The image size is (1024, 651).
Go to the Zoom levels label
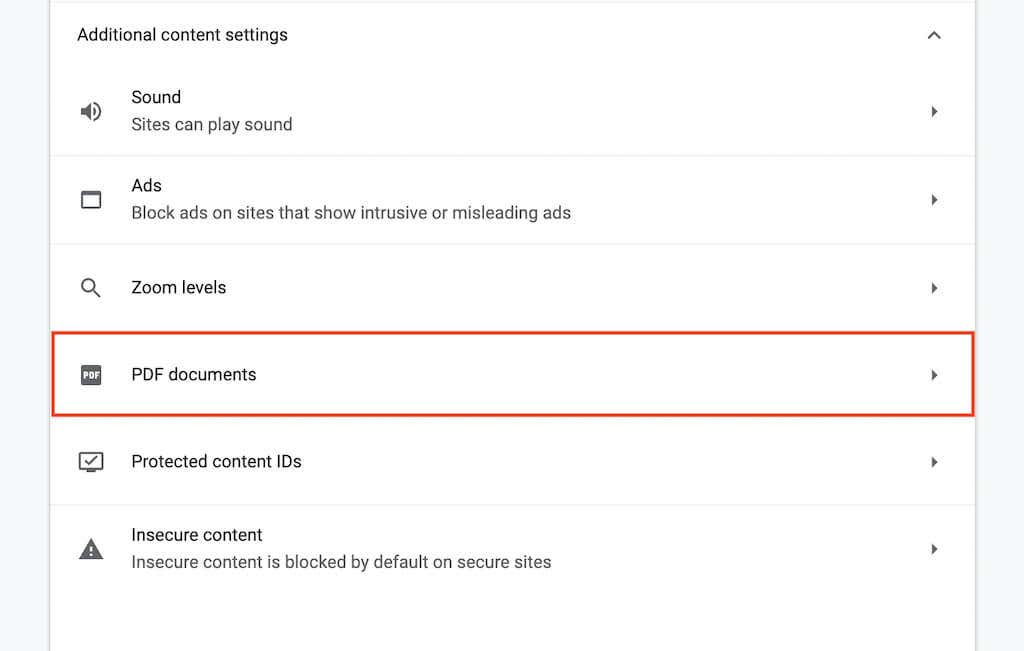(179, 288)
